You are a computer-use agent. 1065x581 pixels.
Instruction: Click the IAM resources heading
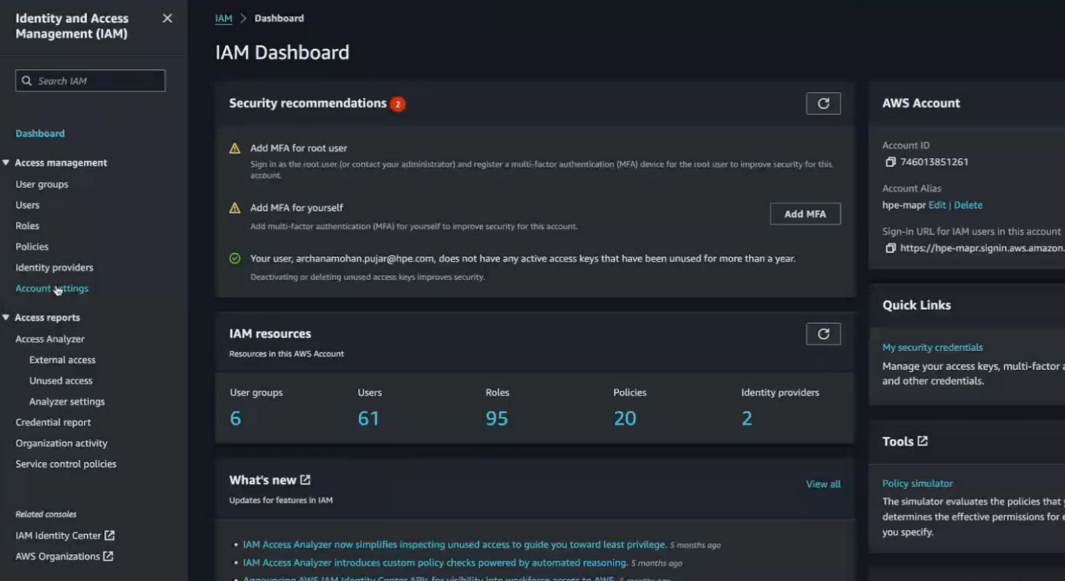(270, 334)
